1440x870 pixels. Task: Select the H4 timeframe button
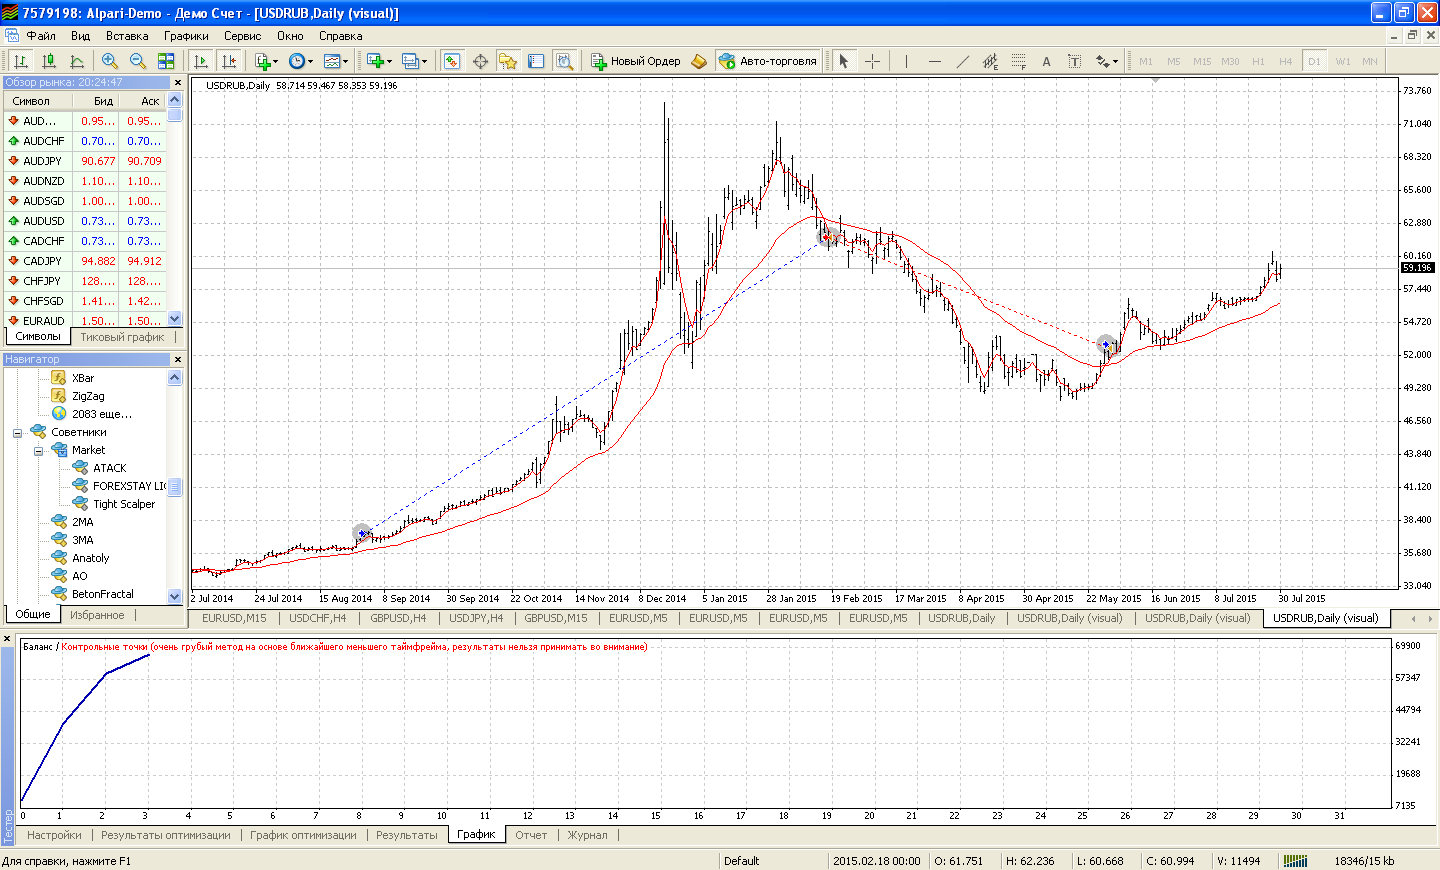point(1285,61)
